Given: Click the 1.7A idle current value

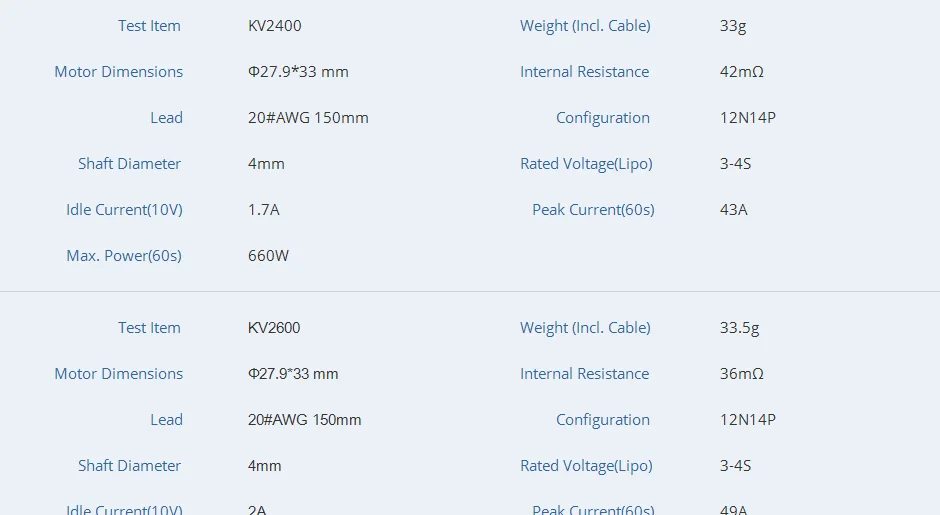Looking at the screenshot, I should coord(264,210).
